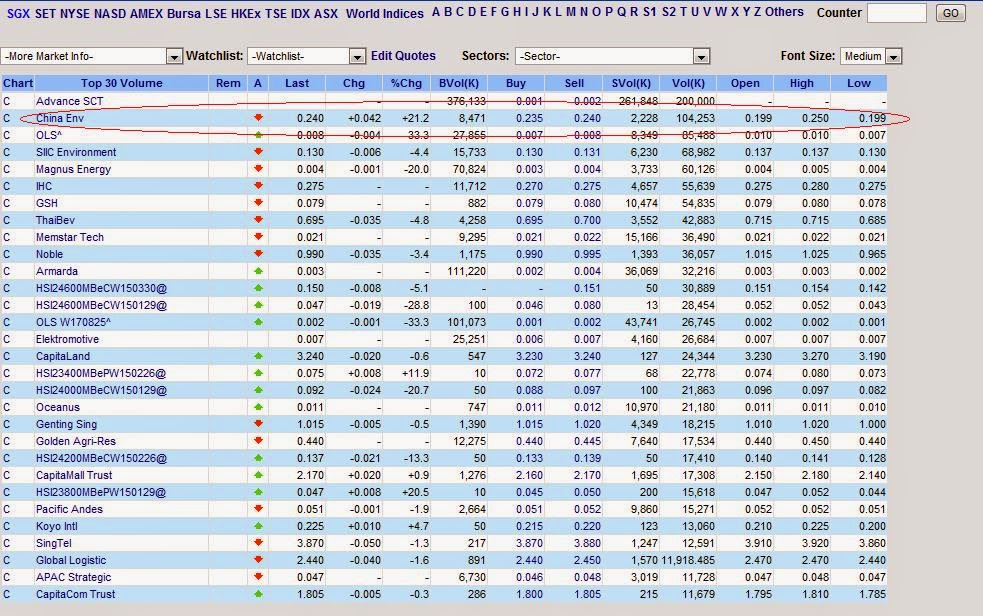The image size is (983, 616).
Task: Click the red arrow in Noble row
Action: click(258, 254)
